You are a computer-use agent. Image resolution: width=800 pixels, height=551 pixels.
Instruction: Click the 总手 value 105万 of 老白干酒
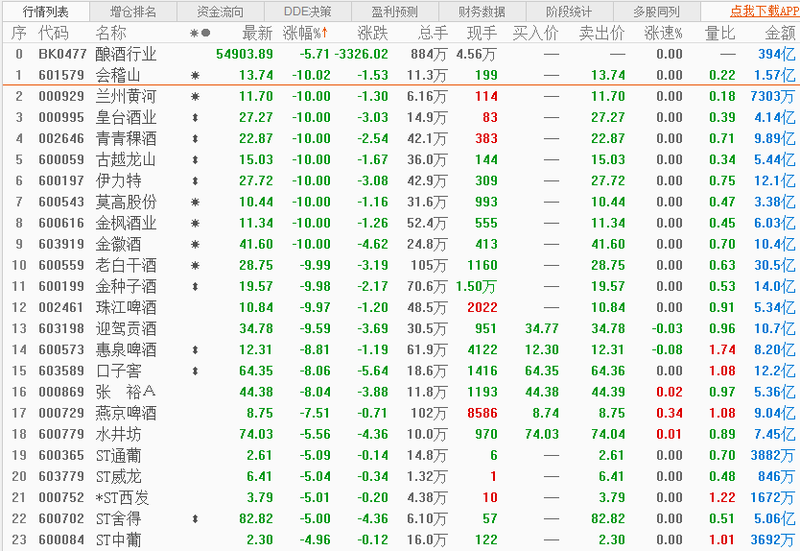pyautogui.click(x=429, y=265)
